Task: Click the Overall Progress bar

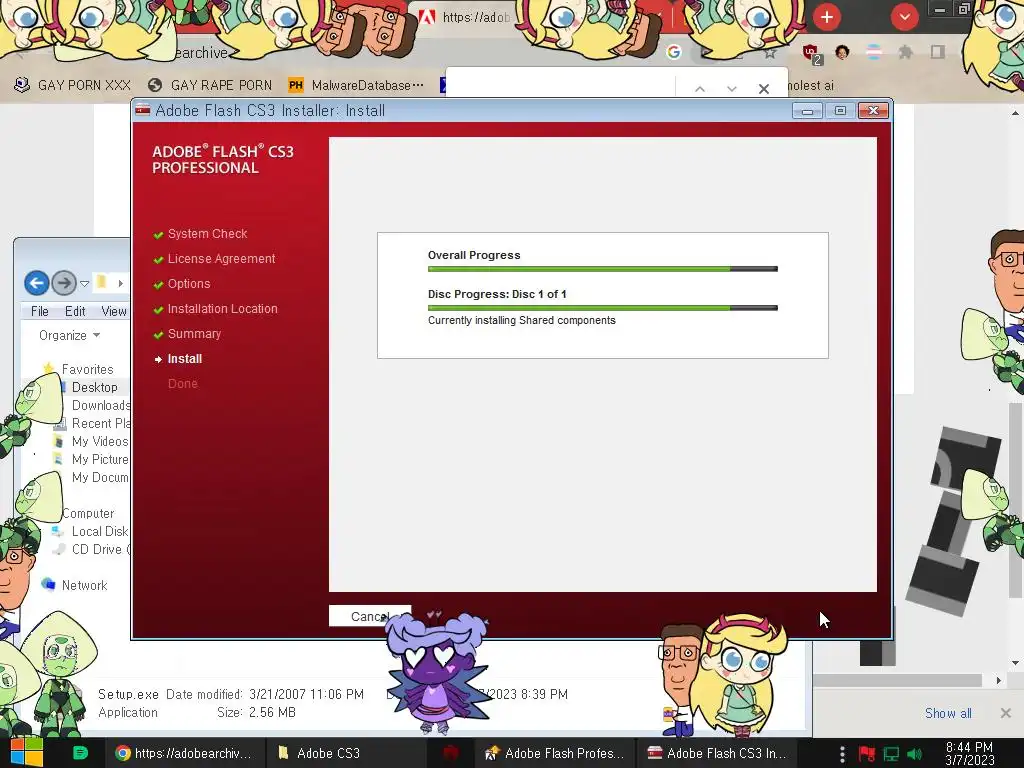Action: (x=603, y=268)
